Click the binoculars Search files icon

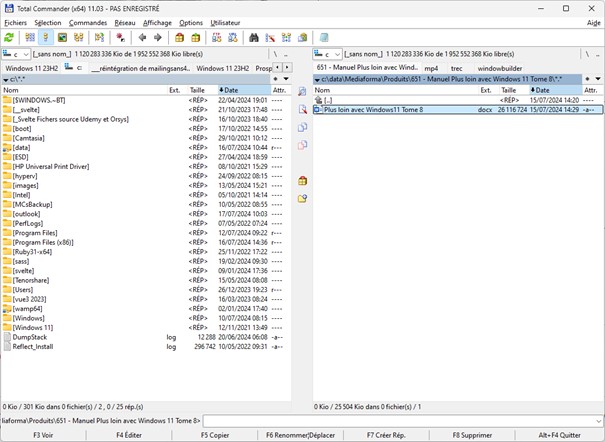coord(254,37)
